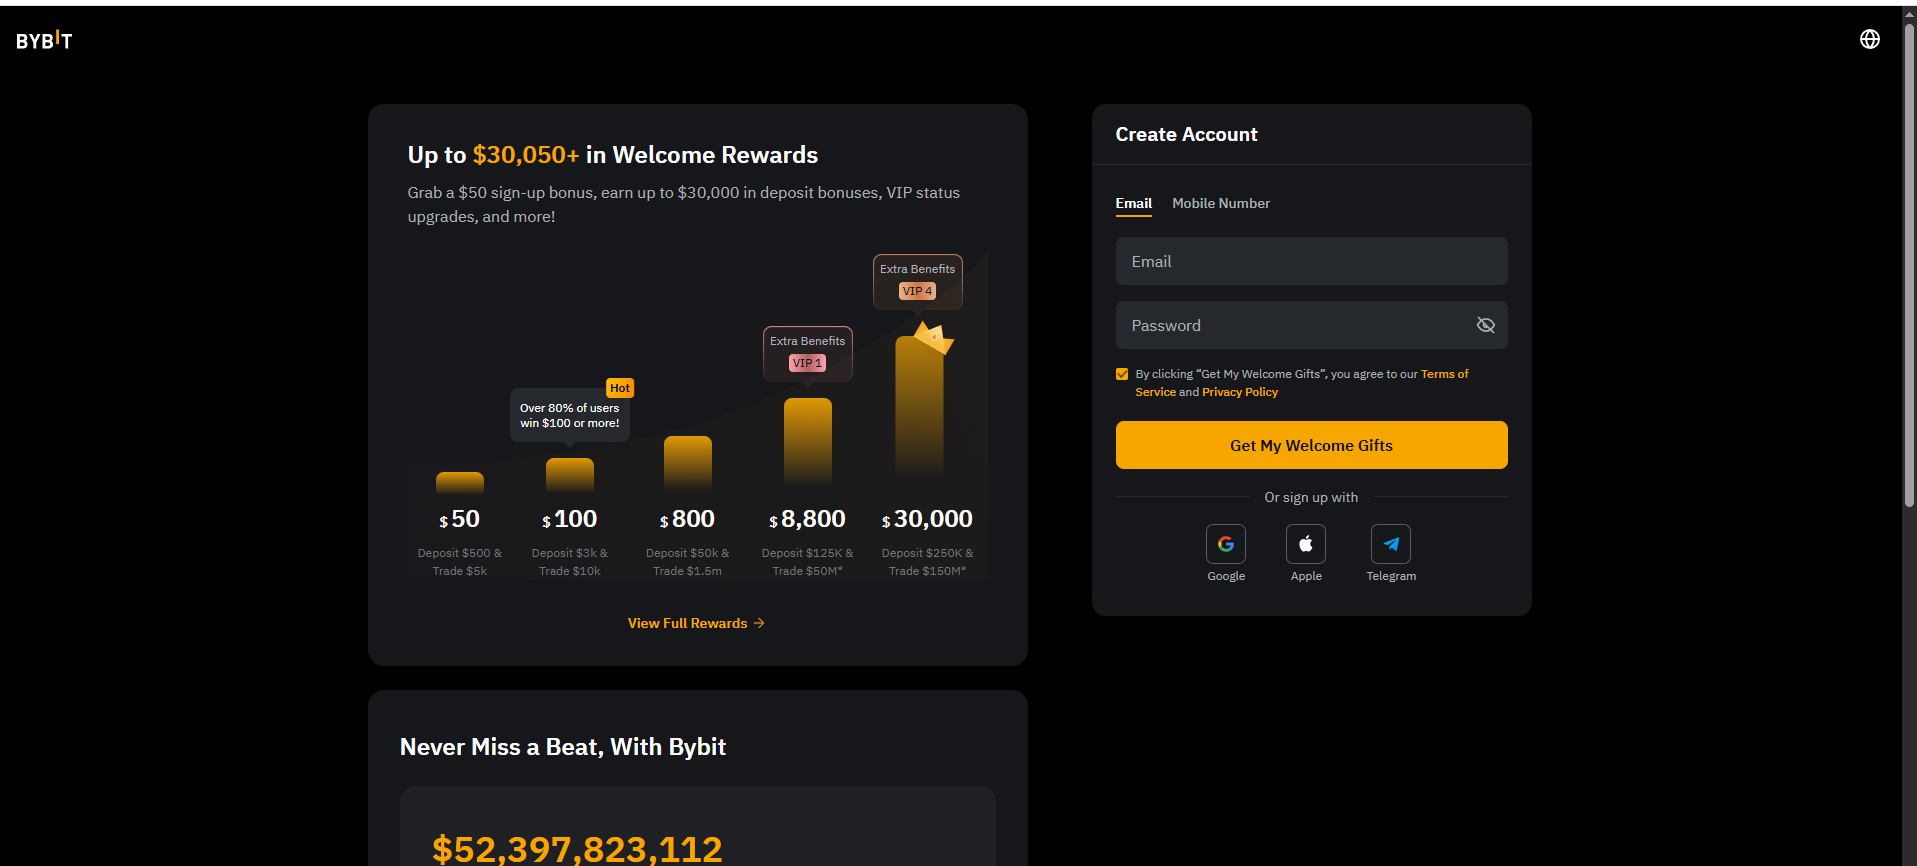Open the Terms of Service link
1917x866 pixels.
click(x=1444, y=374)
